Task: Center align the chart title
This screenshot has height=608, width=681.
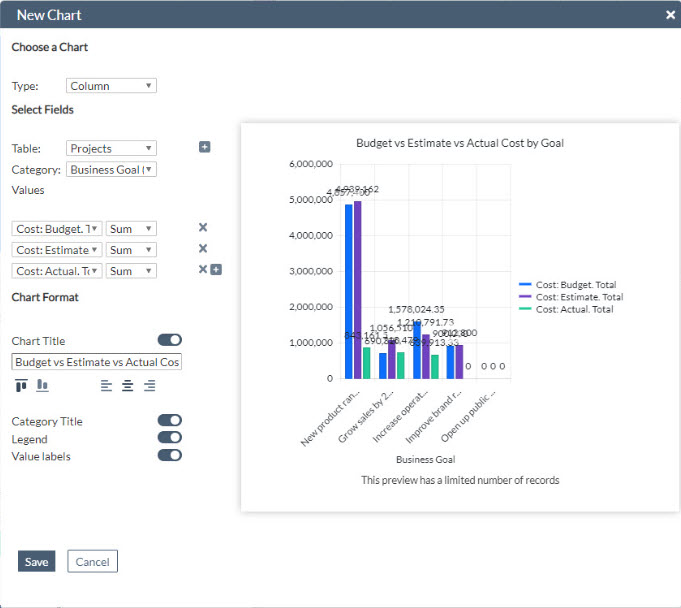Action: (128, 385)
